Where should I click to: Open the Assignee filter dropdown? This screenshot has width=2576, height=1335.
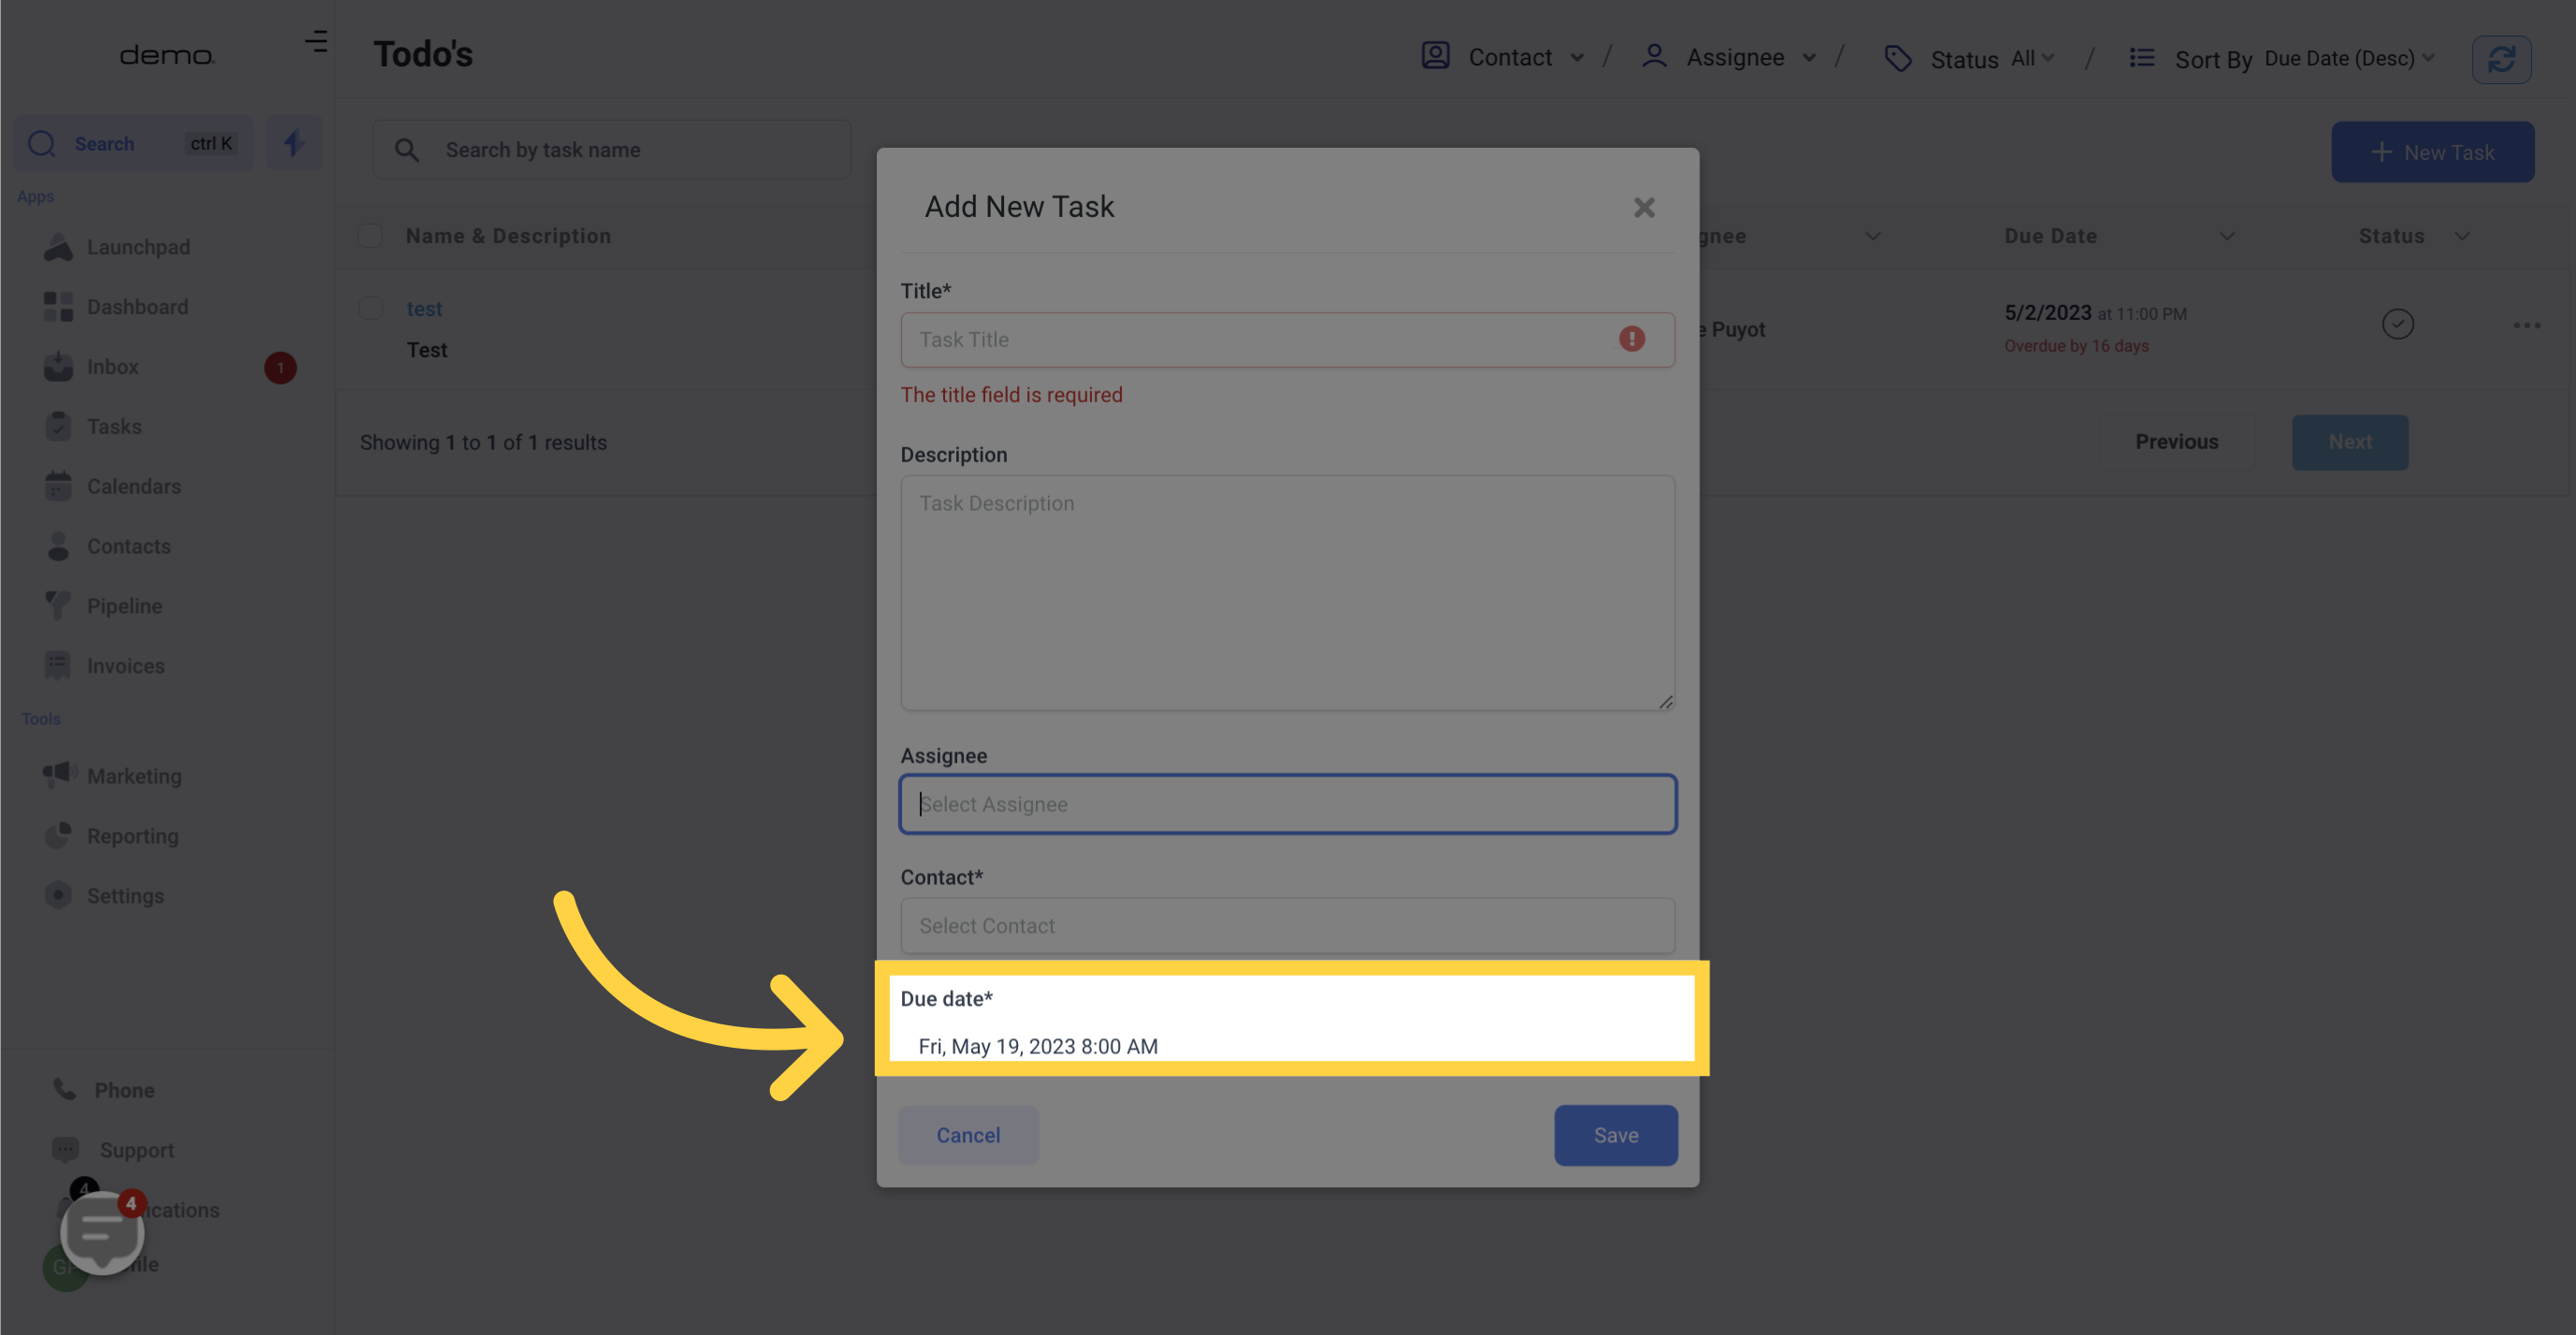pos(1730,57)
